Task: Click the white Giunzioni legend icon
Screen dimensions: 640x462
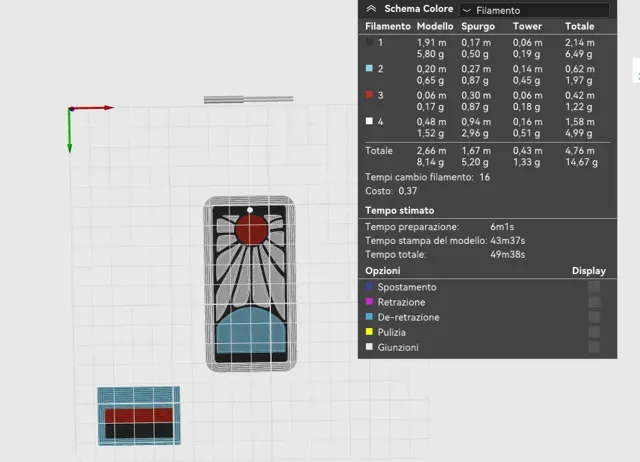Action: click(x=369, y=347)
